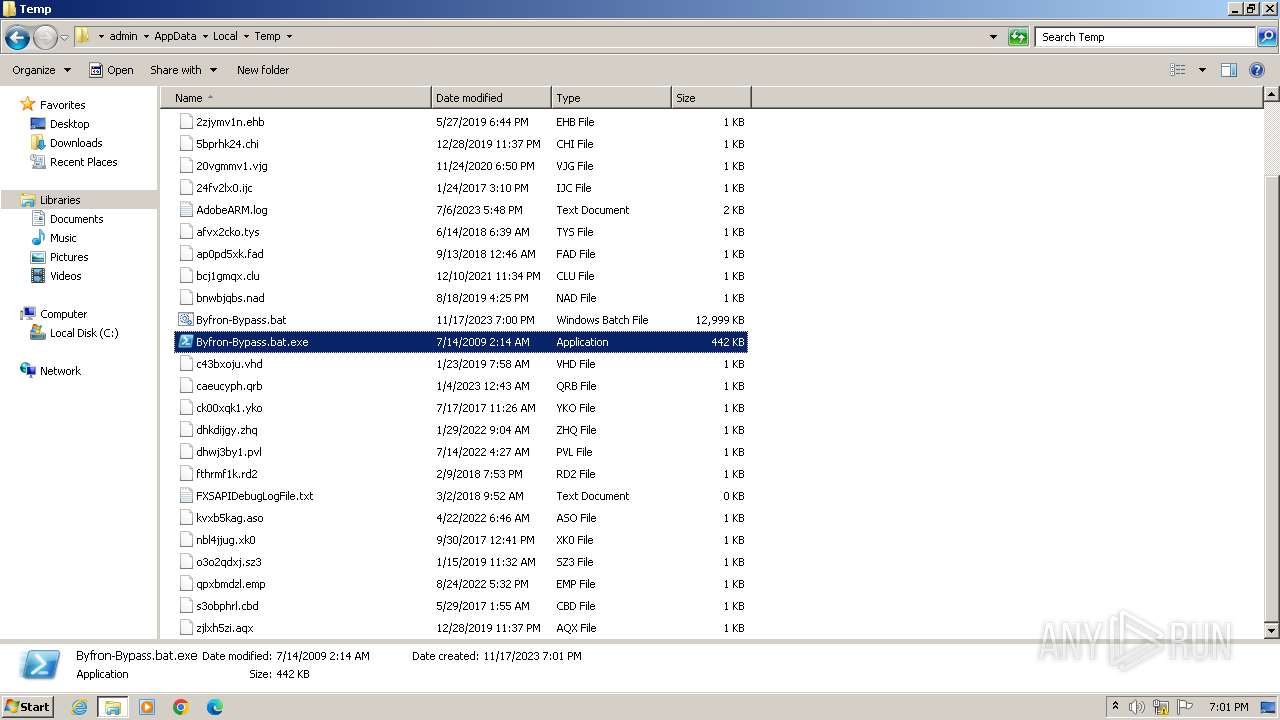The width and height of the screenshot is (1280, 720).
Task: Expand the admin breadcrumb dropdown arrow
Action: [146, 37]
